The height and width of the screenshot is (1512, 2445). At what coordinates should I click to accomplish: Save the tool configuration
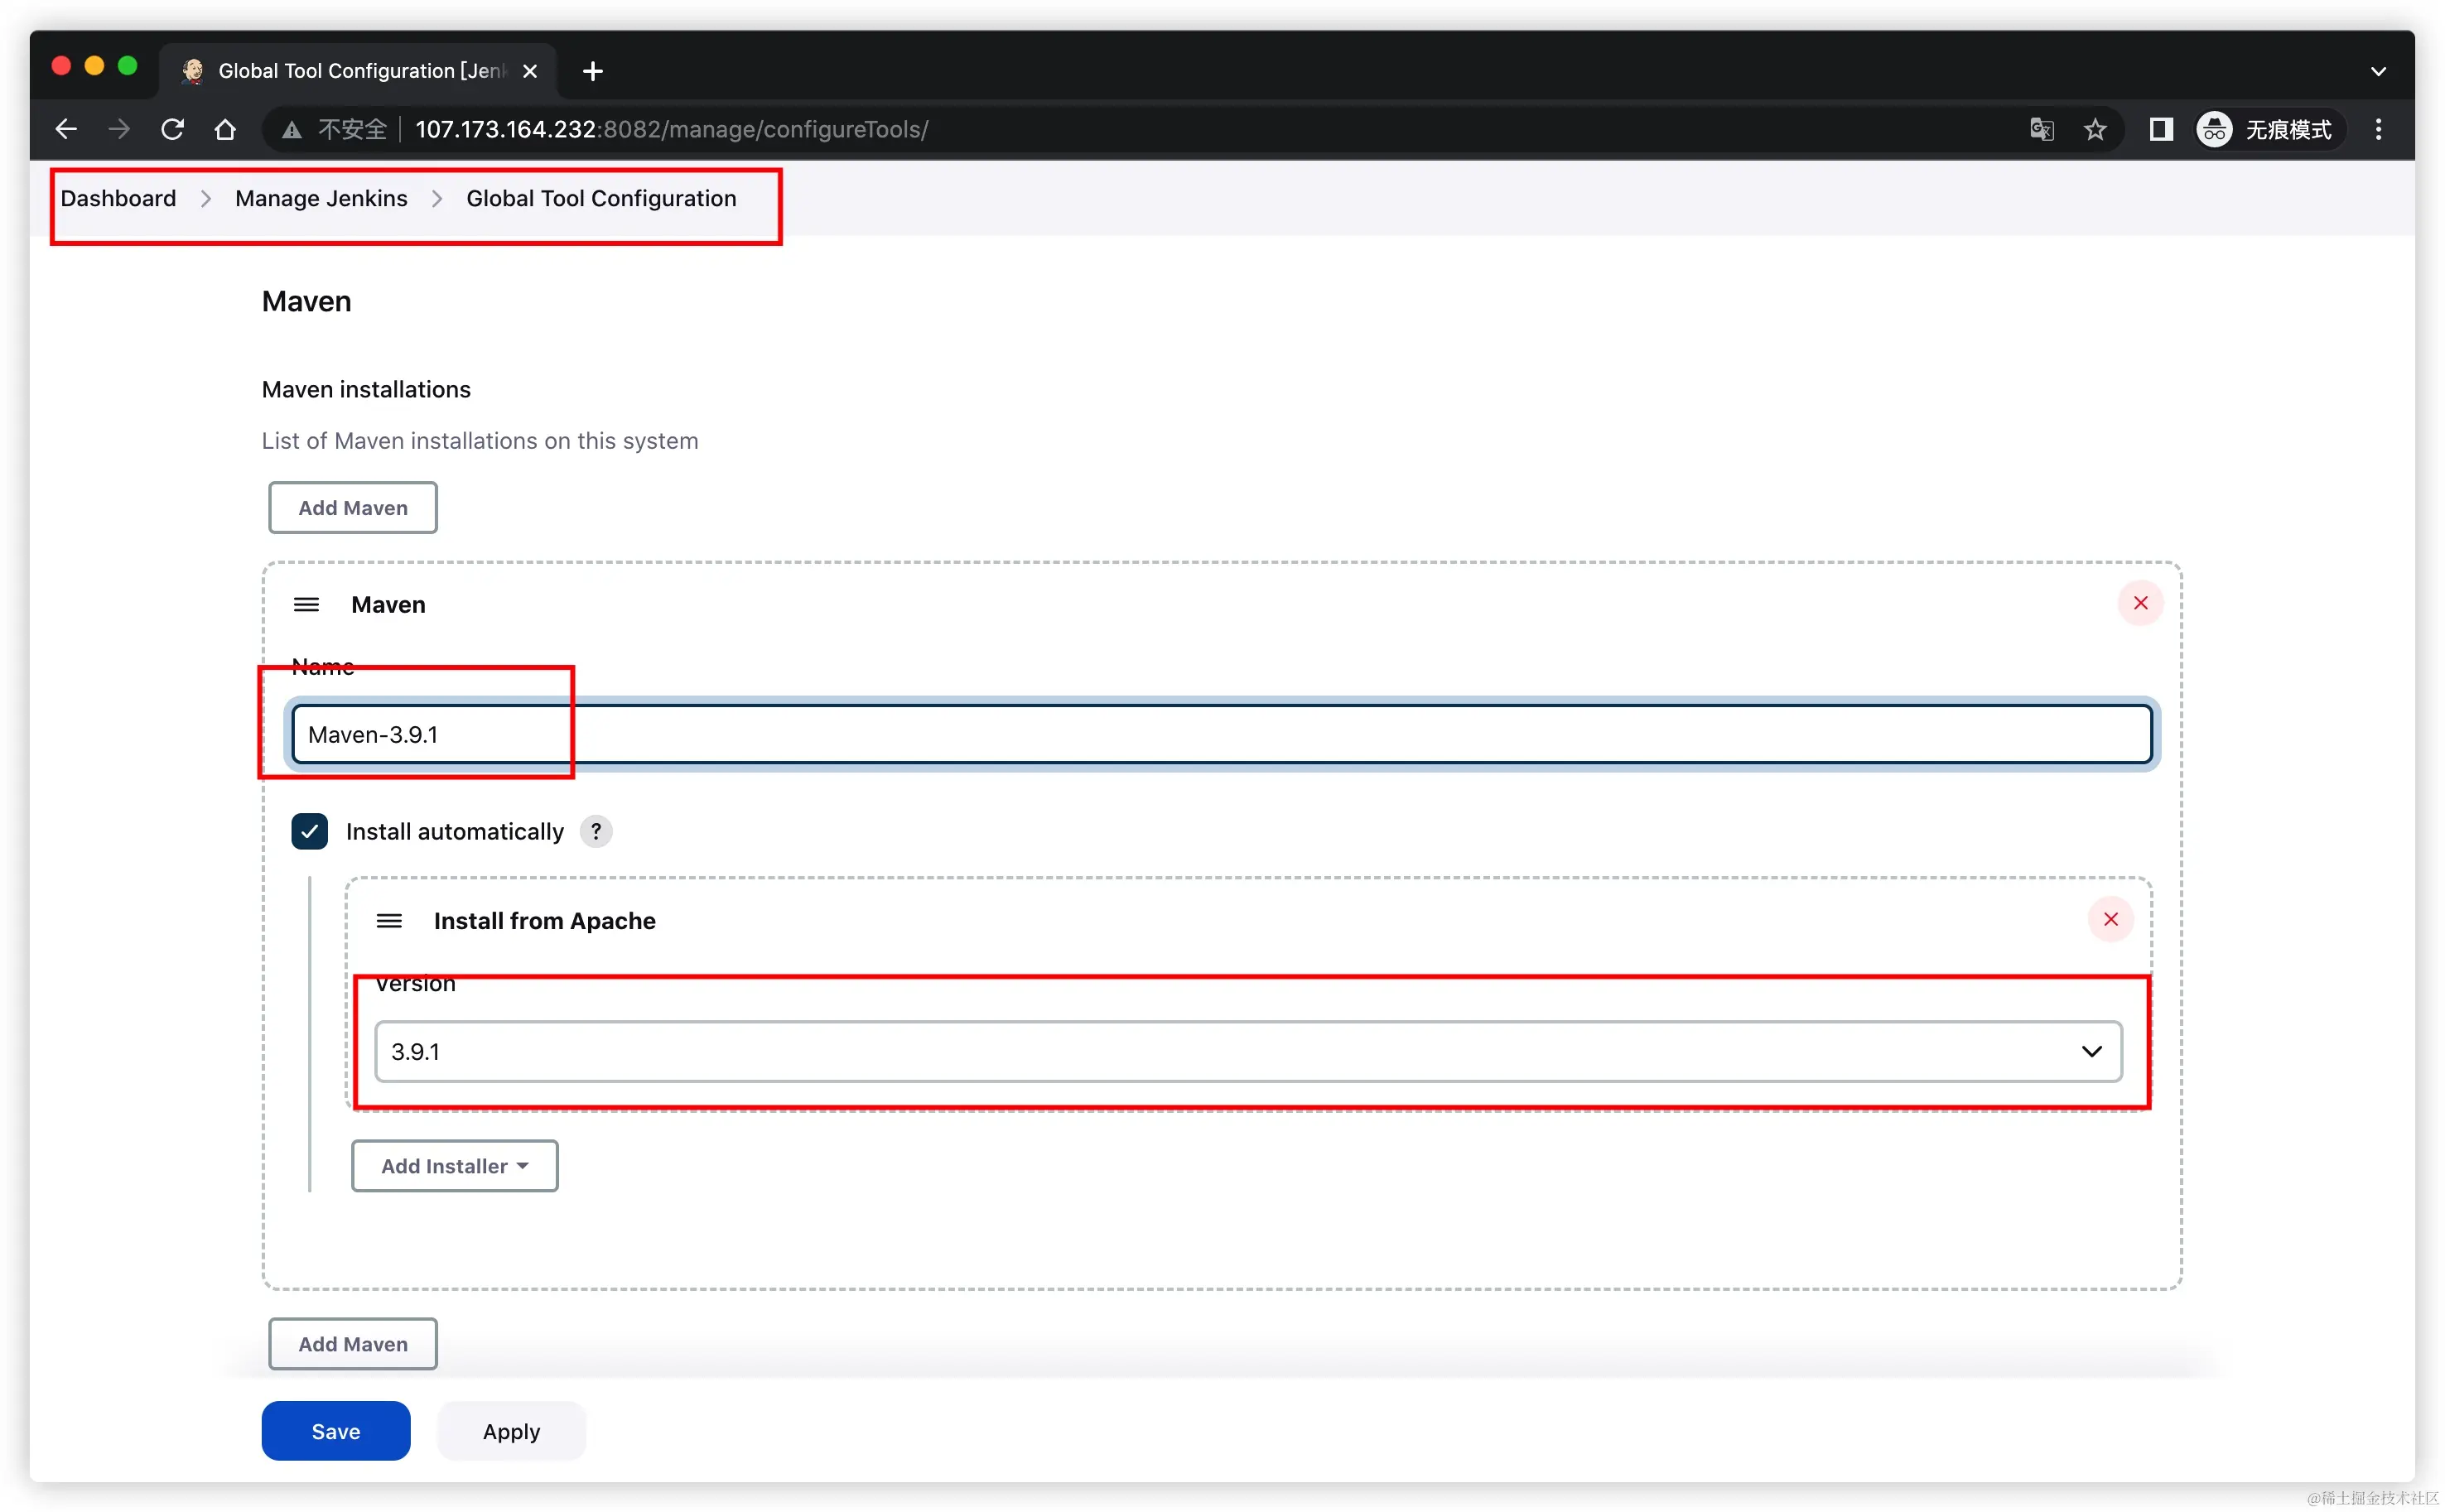click(335, 1430)
